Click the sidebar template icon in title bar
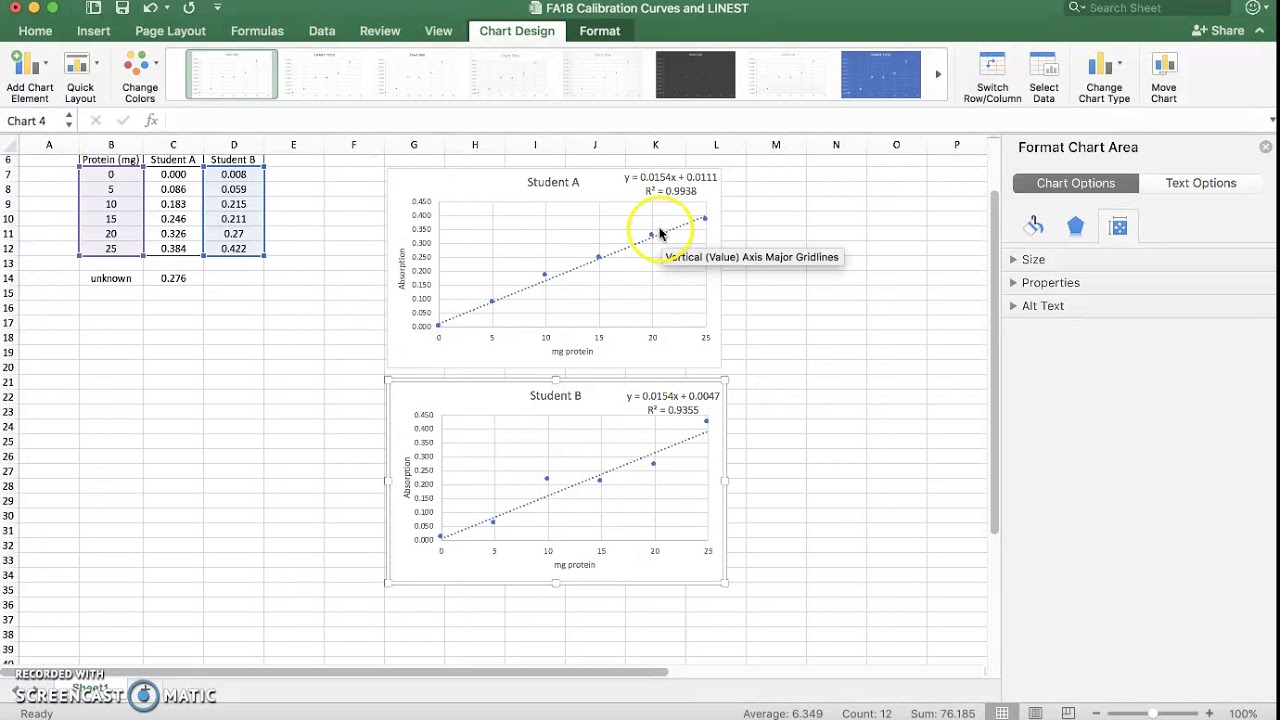The image size is (1280, 720). click(93, 8)
